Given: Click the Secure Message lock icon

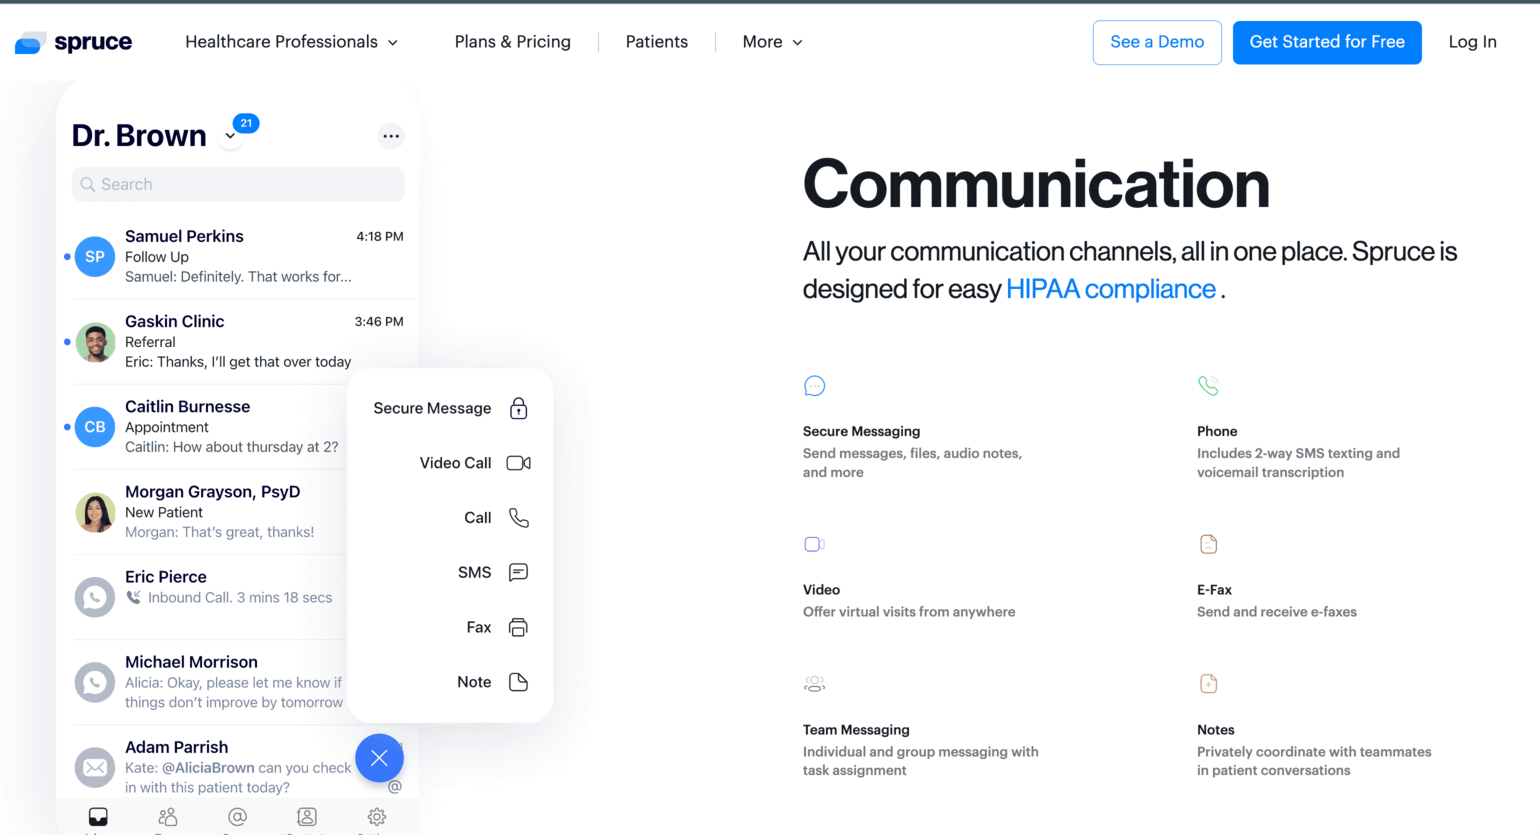Looking at the screenshot, I should (x=518, y=408).
